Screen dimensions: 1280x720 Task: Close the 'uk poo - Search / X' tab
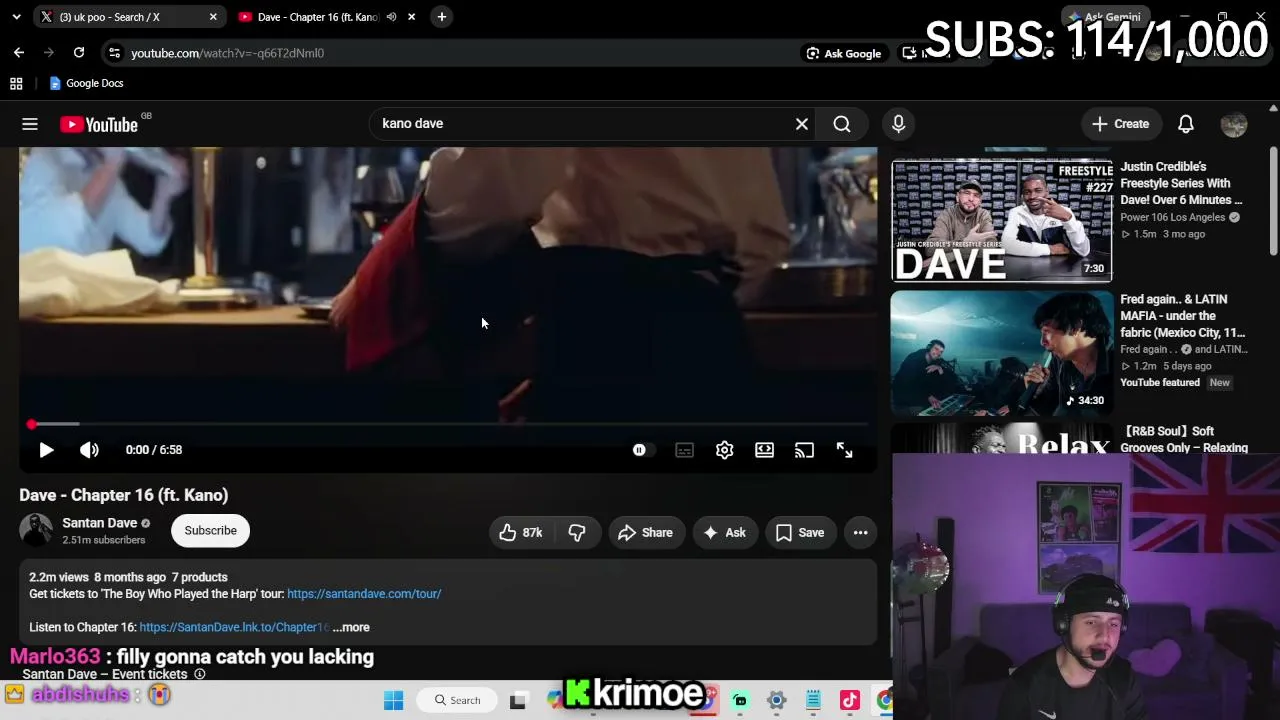(x=213, y=17)
